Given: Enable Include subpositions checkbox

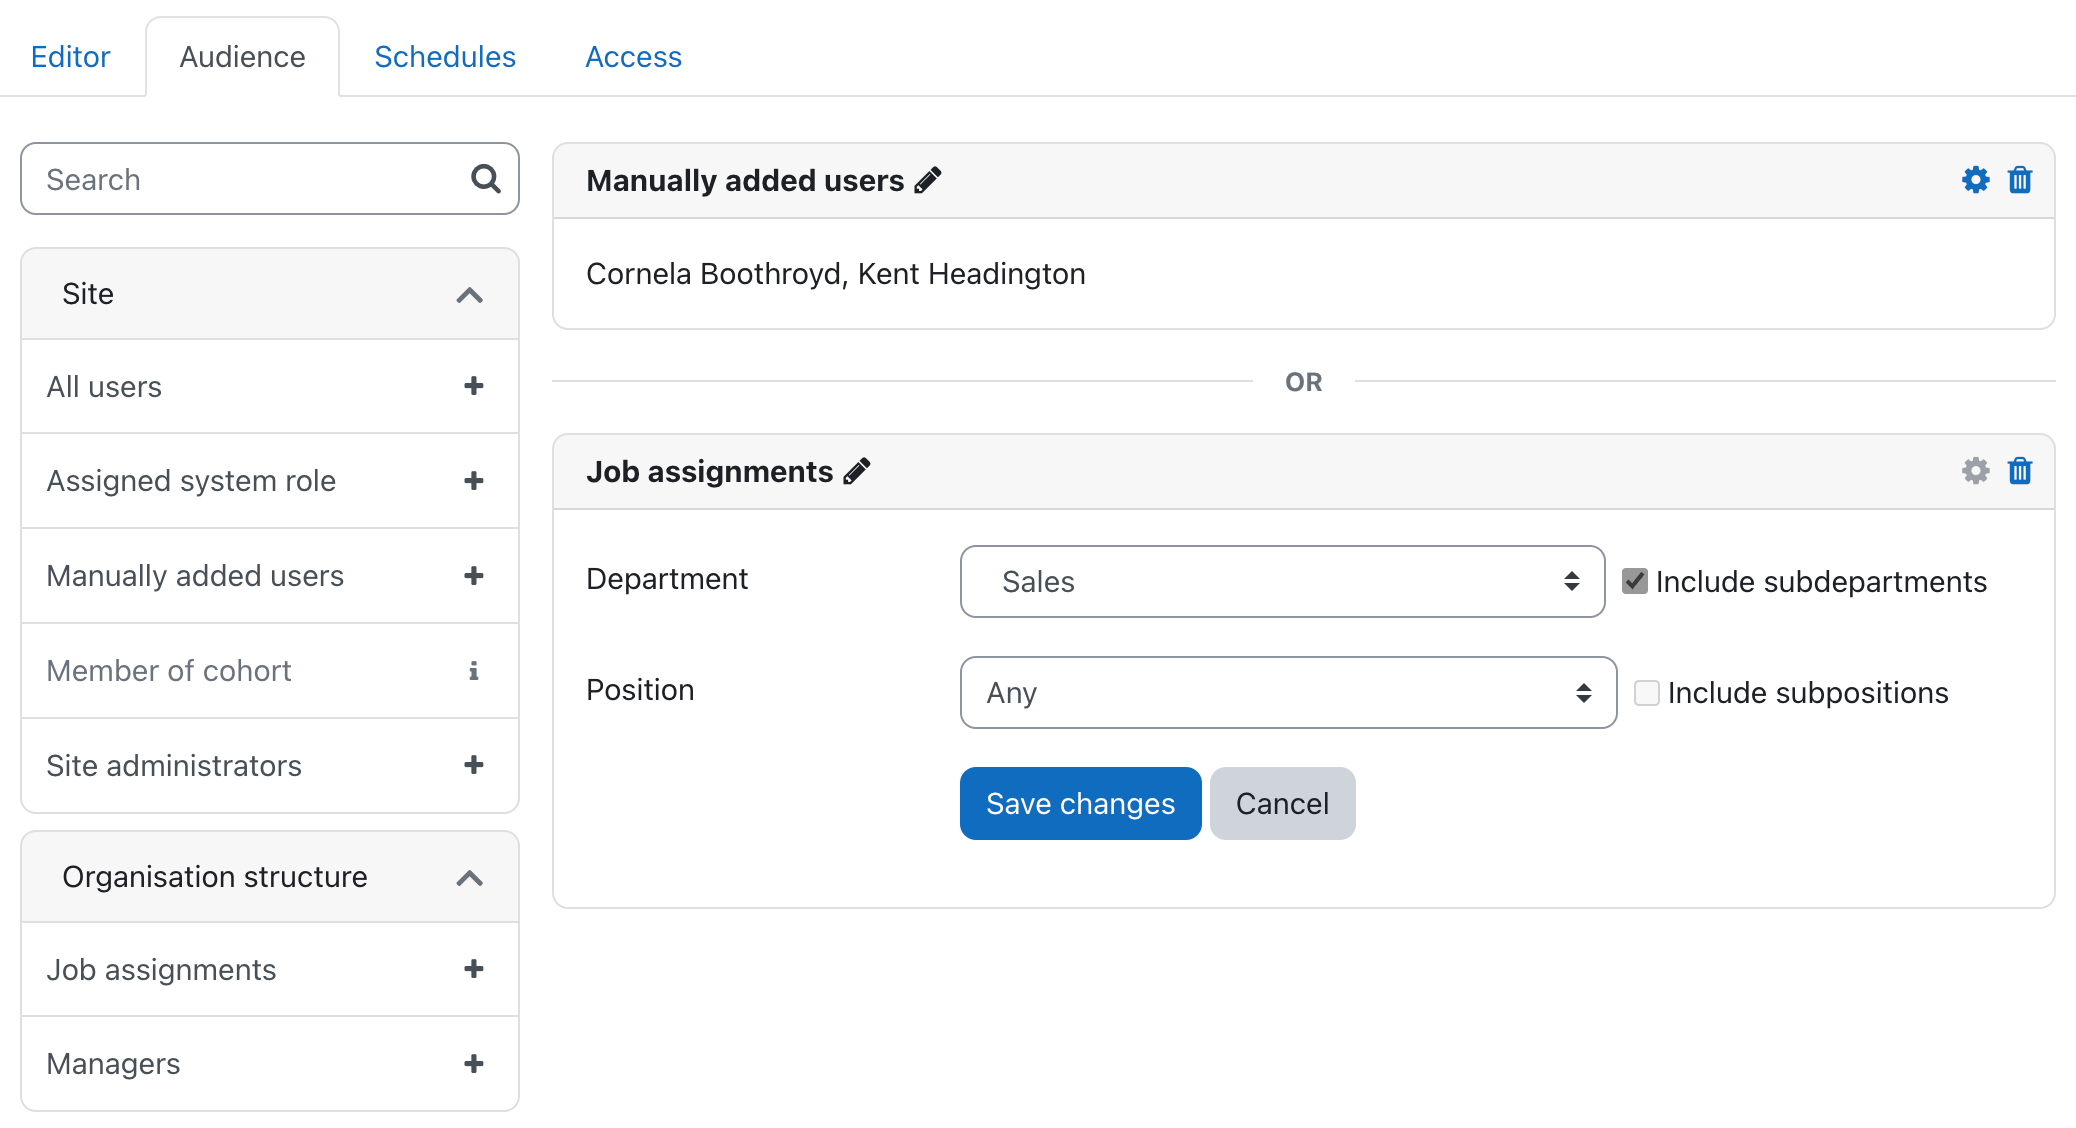Looking at the screenshot, I should [x=1647, y=692].
